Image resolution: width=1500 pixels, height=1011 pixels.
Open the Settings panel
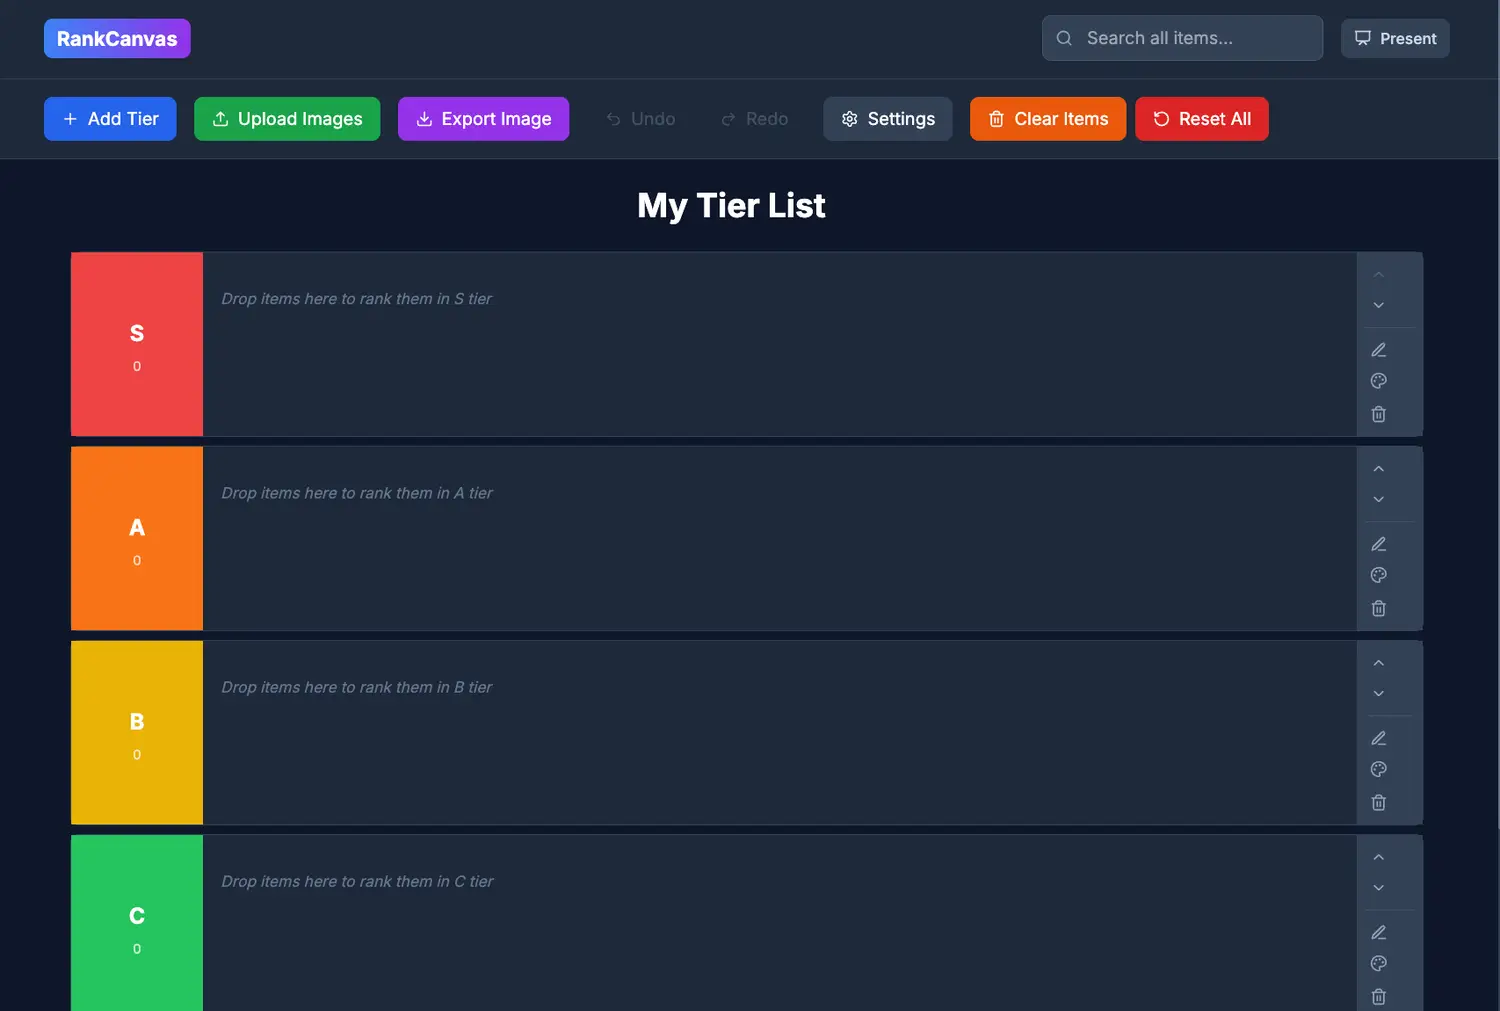pyautogui.click(x=887, y=119)
